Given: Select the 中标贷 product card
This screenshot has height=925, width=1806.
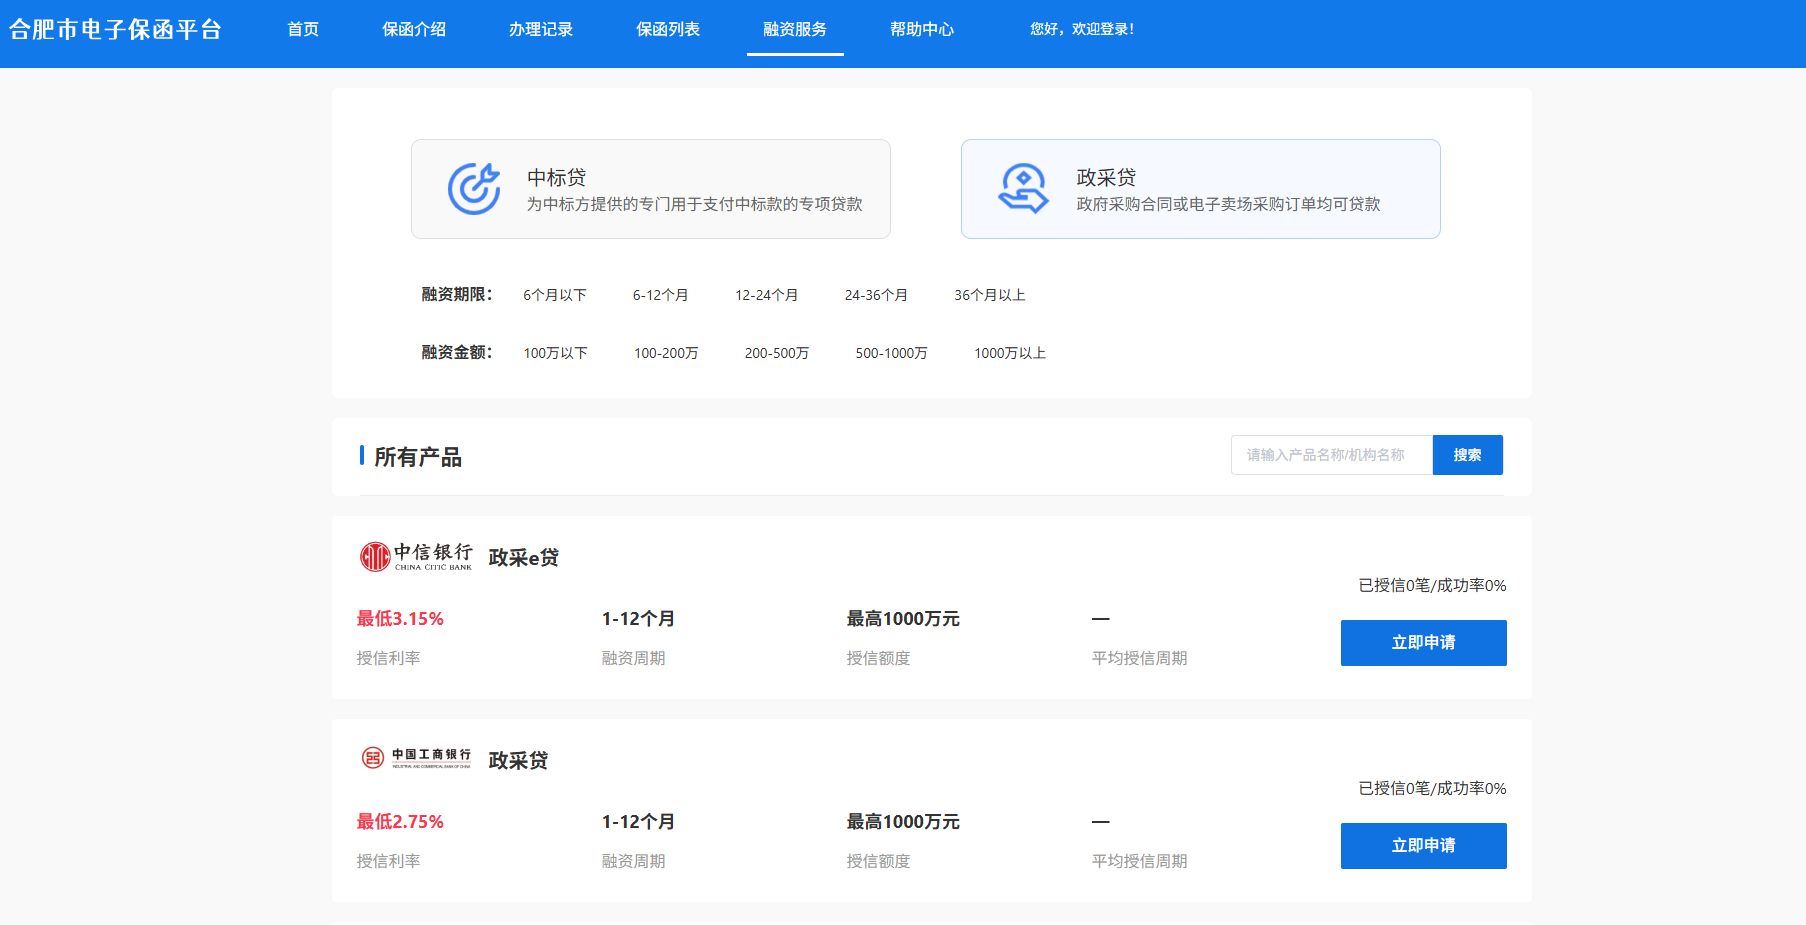Looking at the screenshot, I should click(x=650, y=188).
